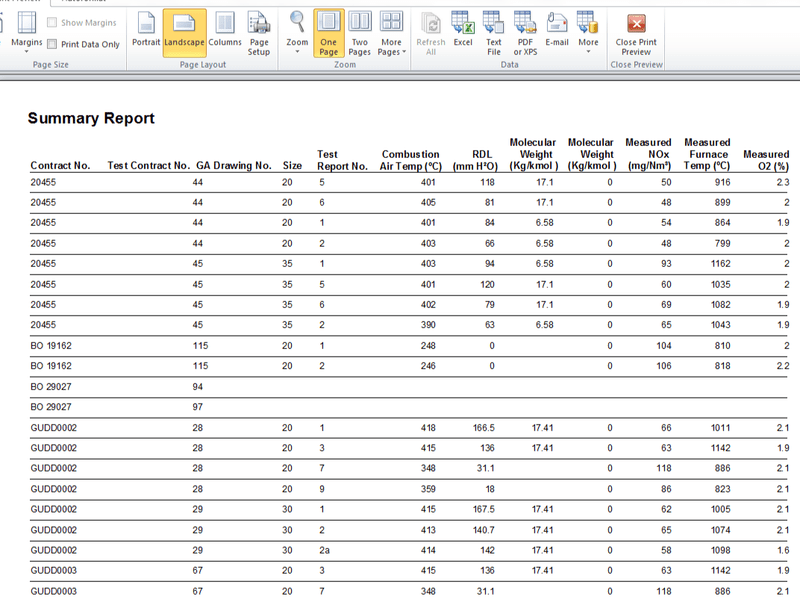Open Page Setup dialog
Image resolution: width=800 pixels, height=600 pixels.
[259, 32]
